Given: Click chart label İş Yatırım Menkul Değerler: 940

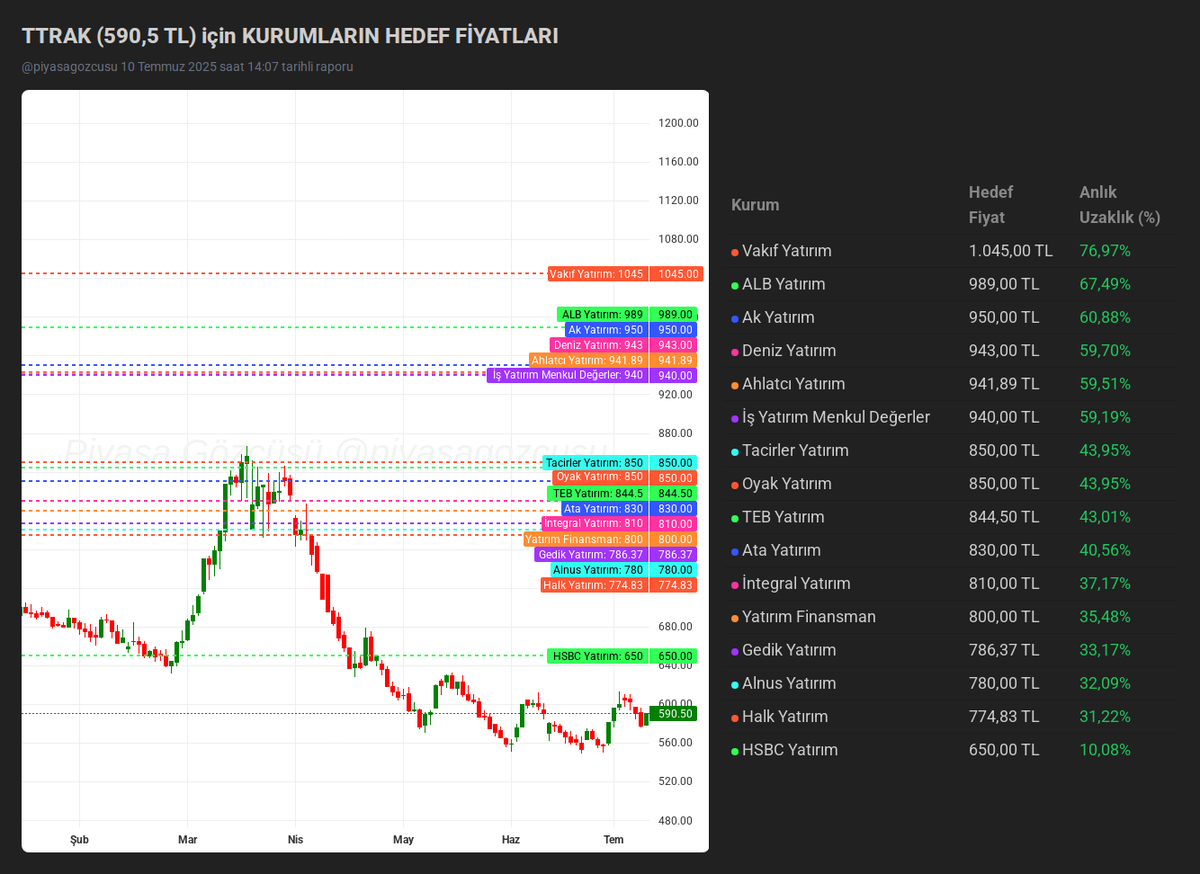Looking at the screenshot, I should coord(567,375).
